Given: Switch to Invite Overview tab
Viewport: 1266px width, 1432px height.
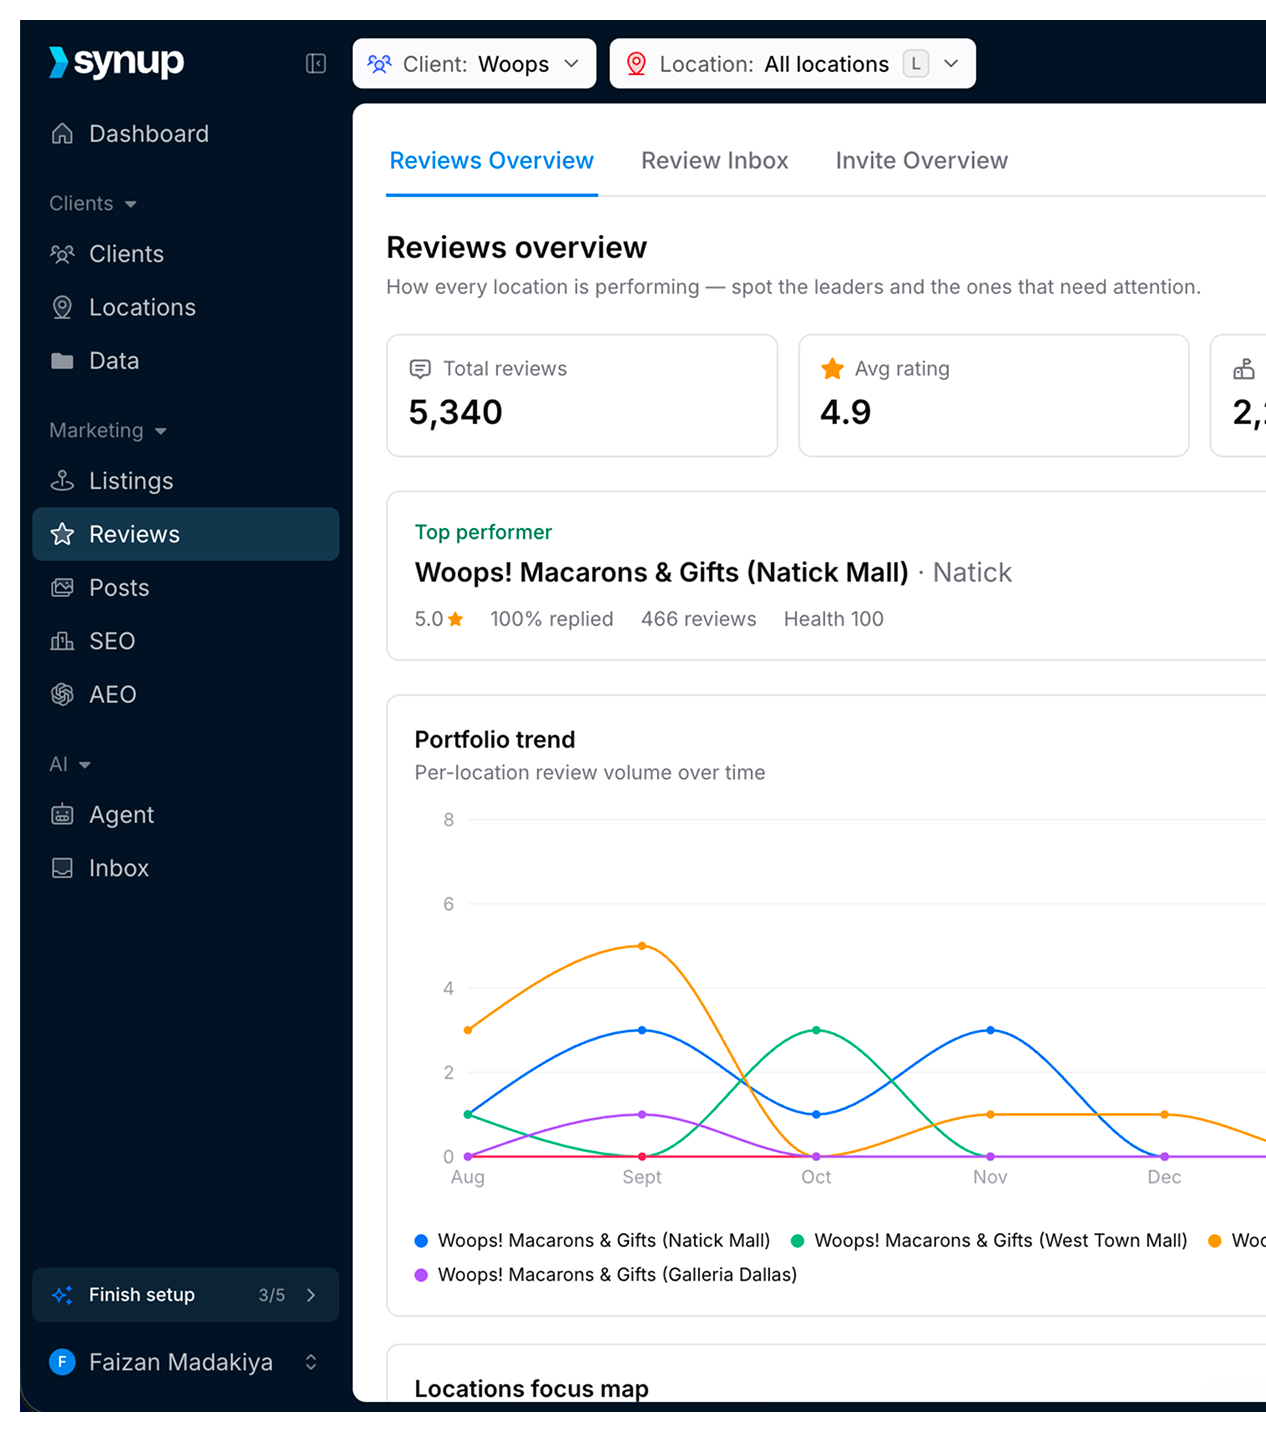Looking at the screenshot, I should coord(921,161).
